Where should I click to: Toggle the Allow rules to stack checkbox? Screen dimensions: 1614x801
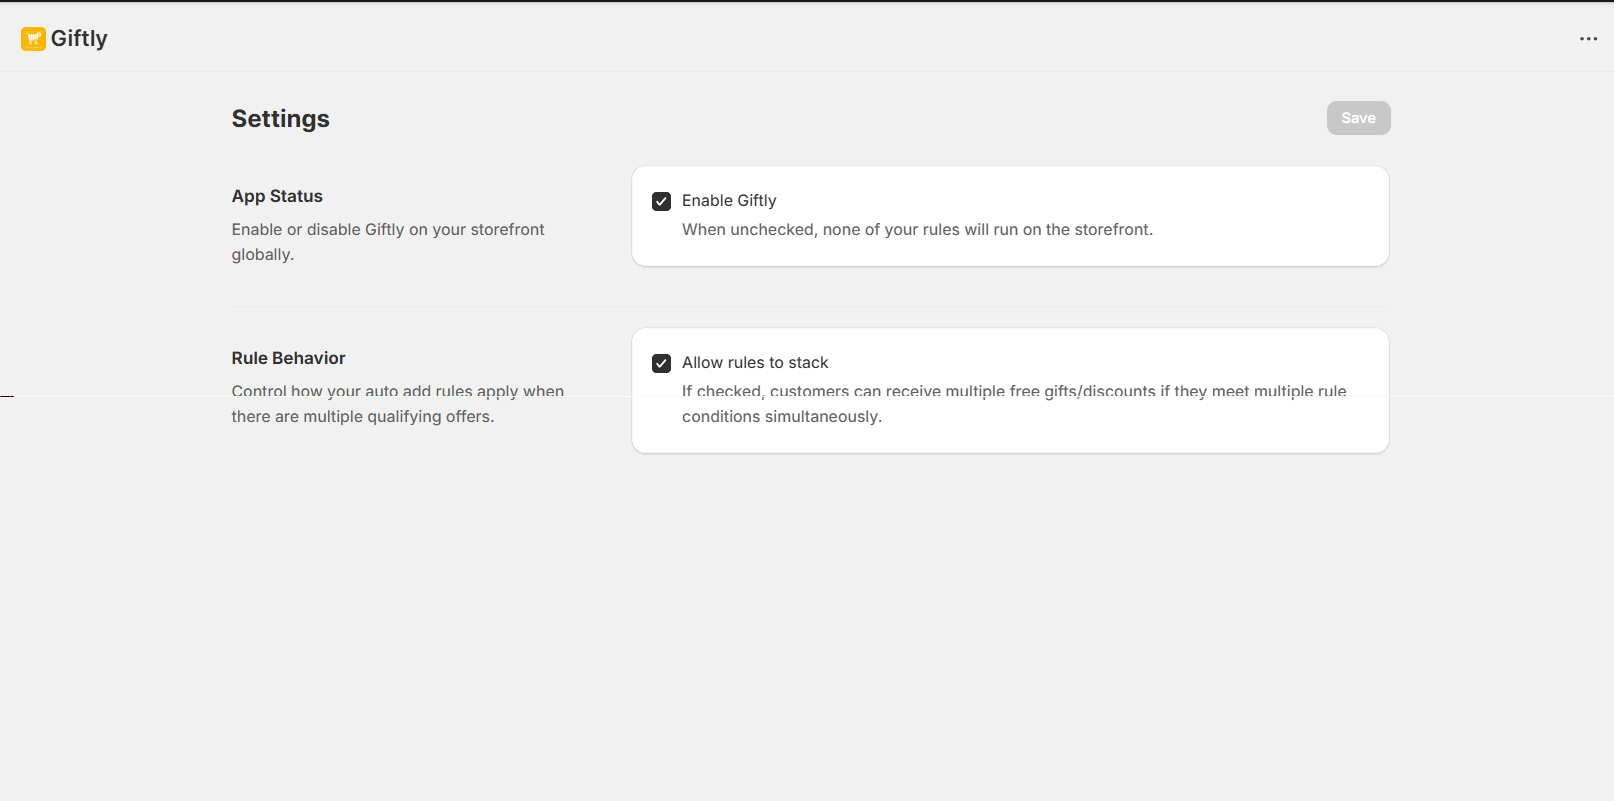[x=661, y=364]
